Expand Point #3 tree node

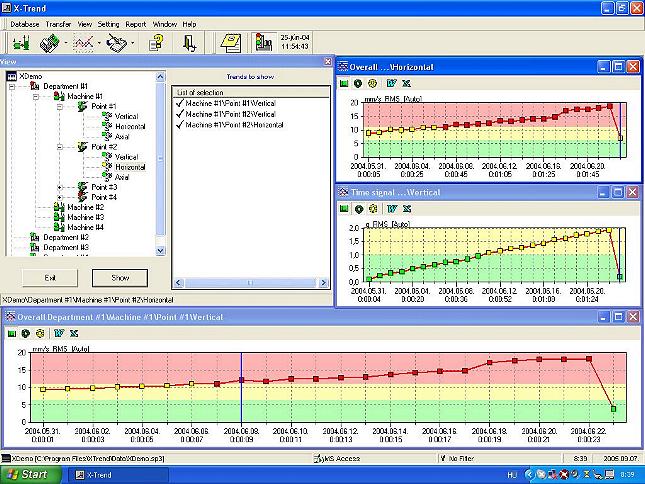[x=60, y=187]
